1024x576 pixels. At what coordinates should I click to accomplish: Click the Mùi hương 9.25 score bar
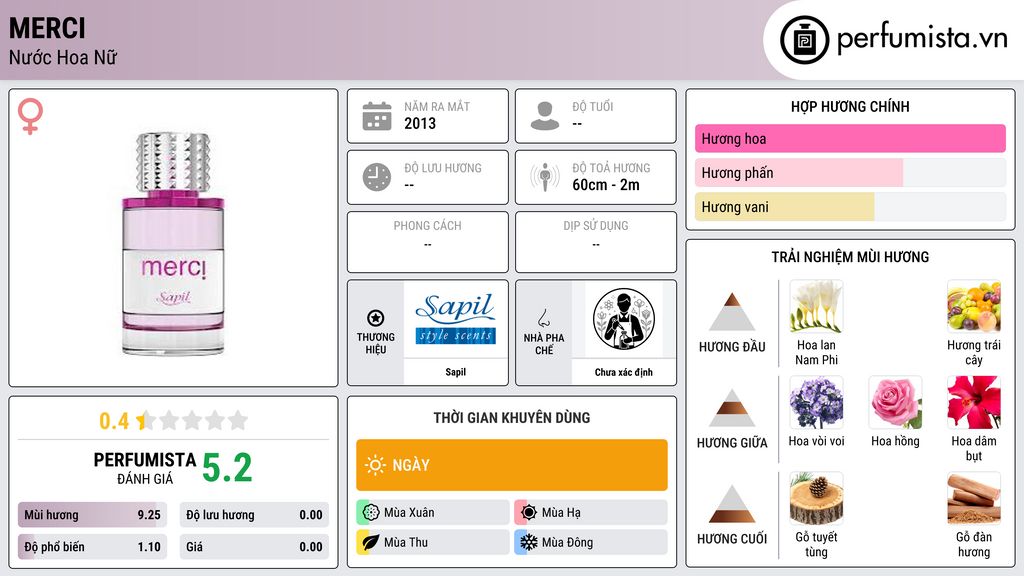92,515
